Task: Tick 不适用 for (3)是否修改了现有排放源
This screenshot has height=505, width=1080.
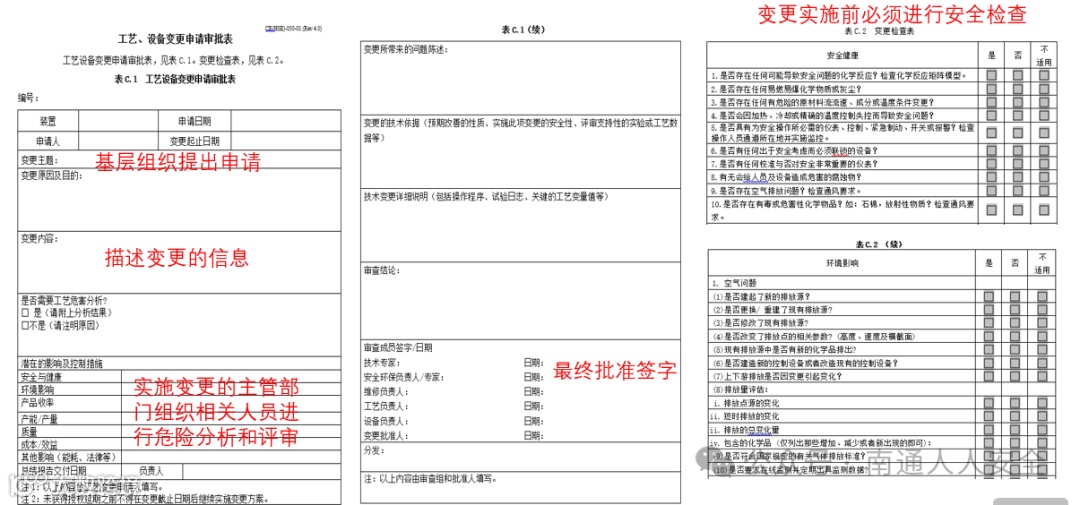Action: click(1042, 322)
